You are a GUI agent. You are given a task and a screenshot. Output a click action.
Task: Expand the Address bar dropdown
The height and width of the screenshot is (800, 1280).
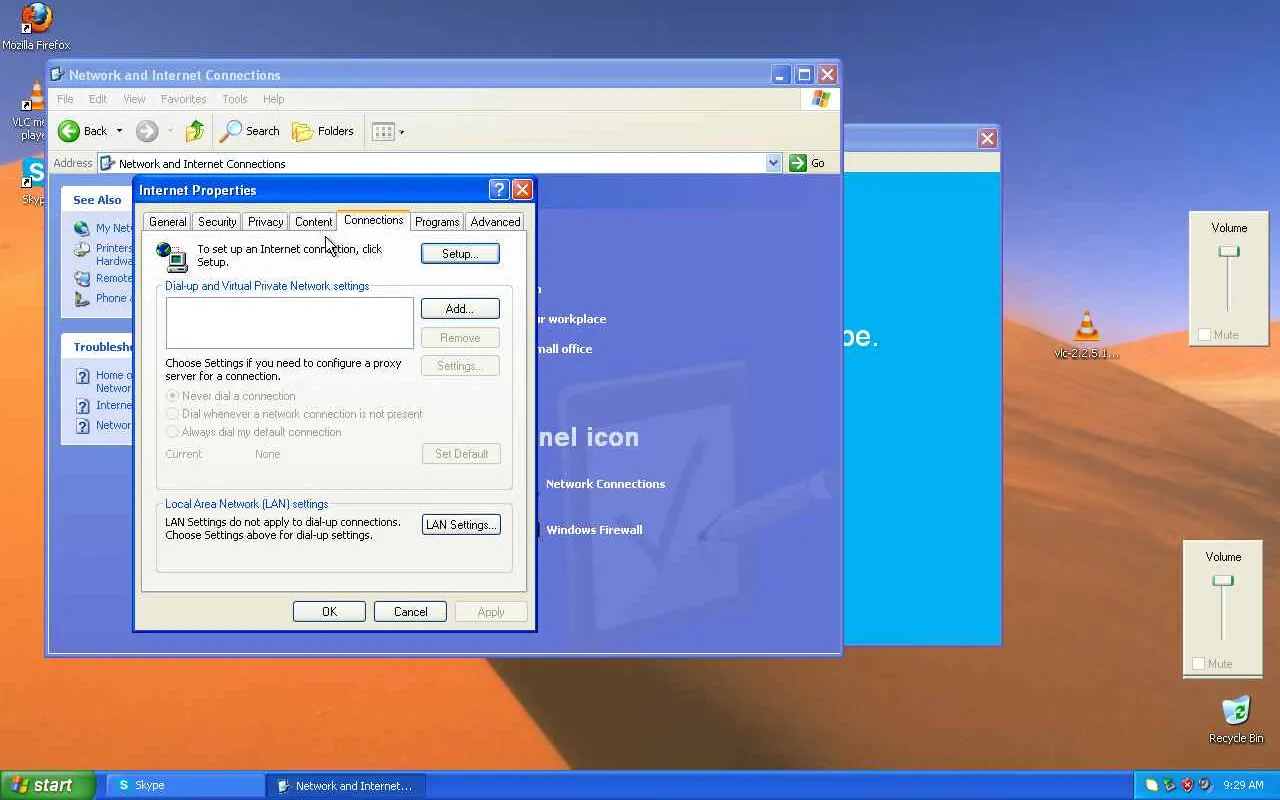[x=773, y=163]
